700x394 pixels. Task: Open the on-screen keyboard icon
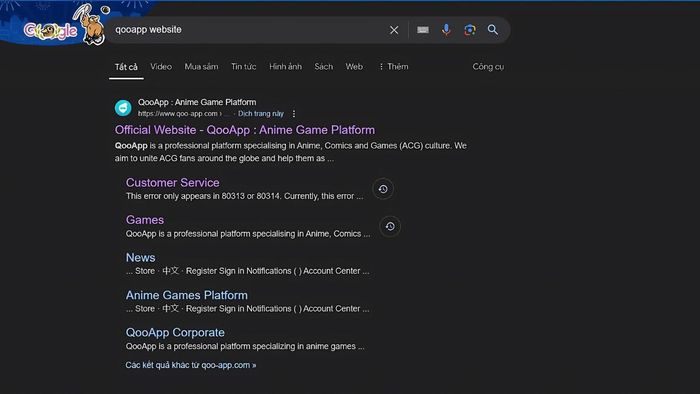(x=423, y=30)
